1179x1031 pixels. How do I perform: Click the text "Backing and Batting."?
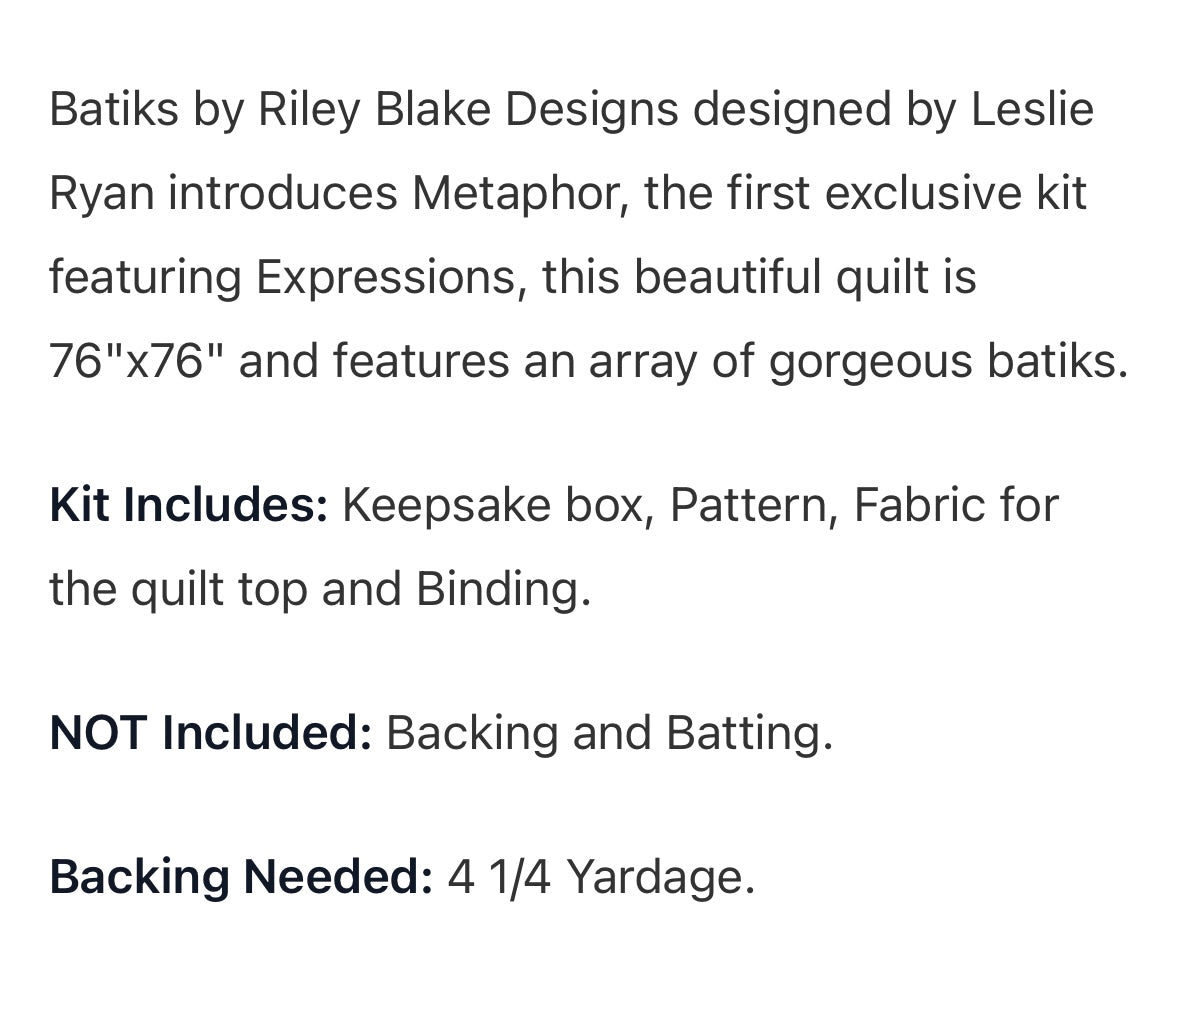click(609, 733)
